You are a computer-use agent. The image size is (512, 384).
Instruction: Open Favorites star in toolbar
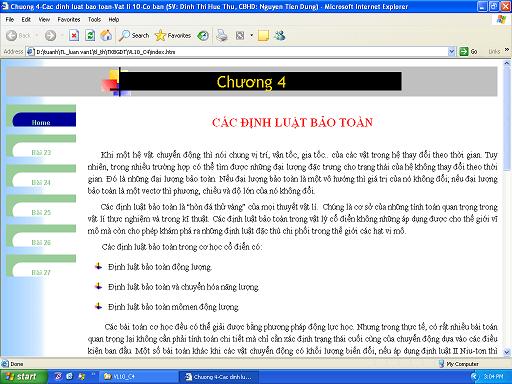173,35
